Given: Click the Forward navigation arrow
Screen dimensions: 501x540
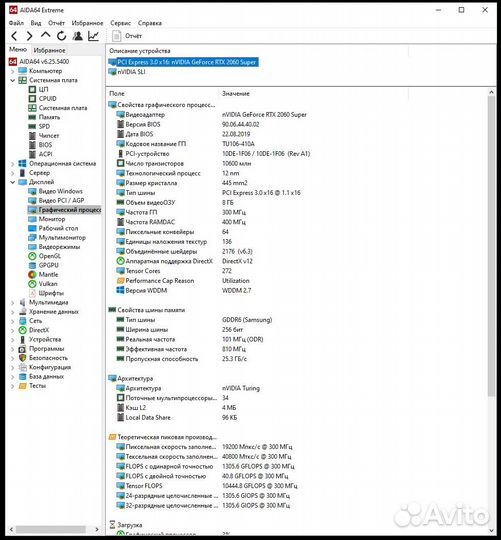Looking at the screenshot, I should tap(30, 36).
